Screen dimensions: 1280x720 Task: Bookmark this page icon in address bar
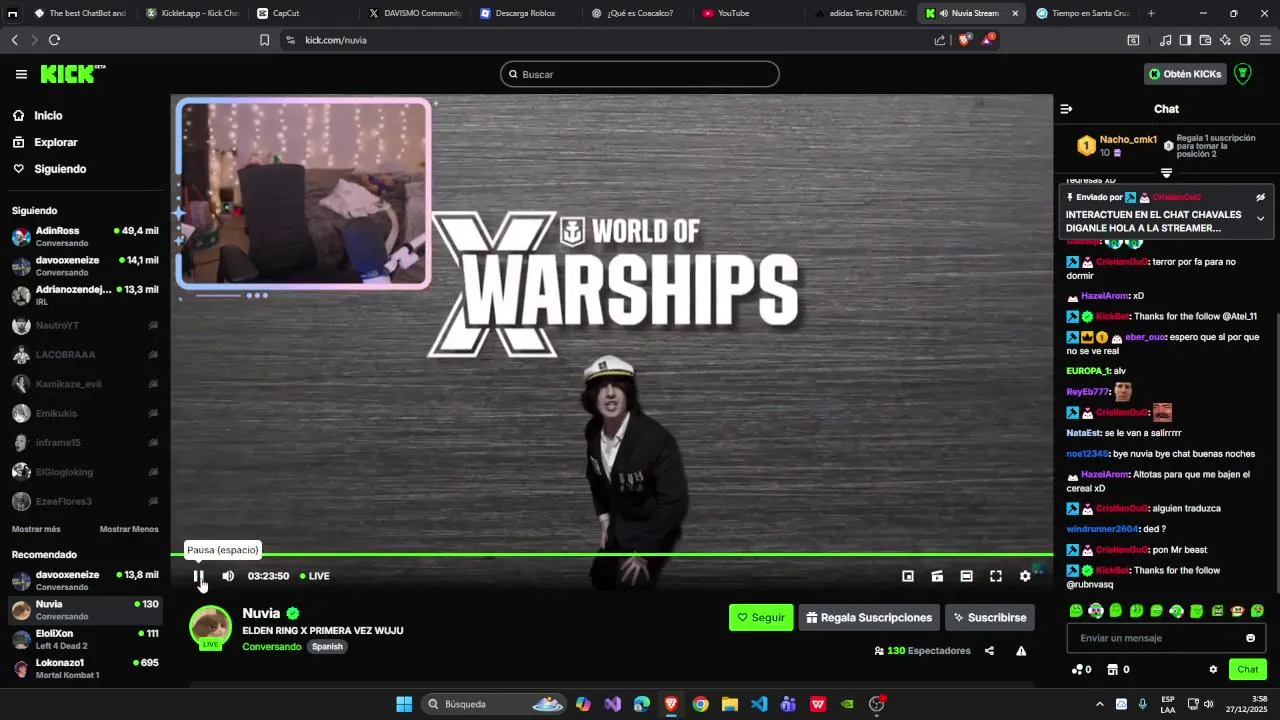point(264,40)
